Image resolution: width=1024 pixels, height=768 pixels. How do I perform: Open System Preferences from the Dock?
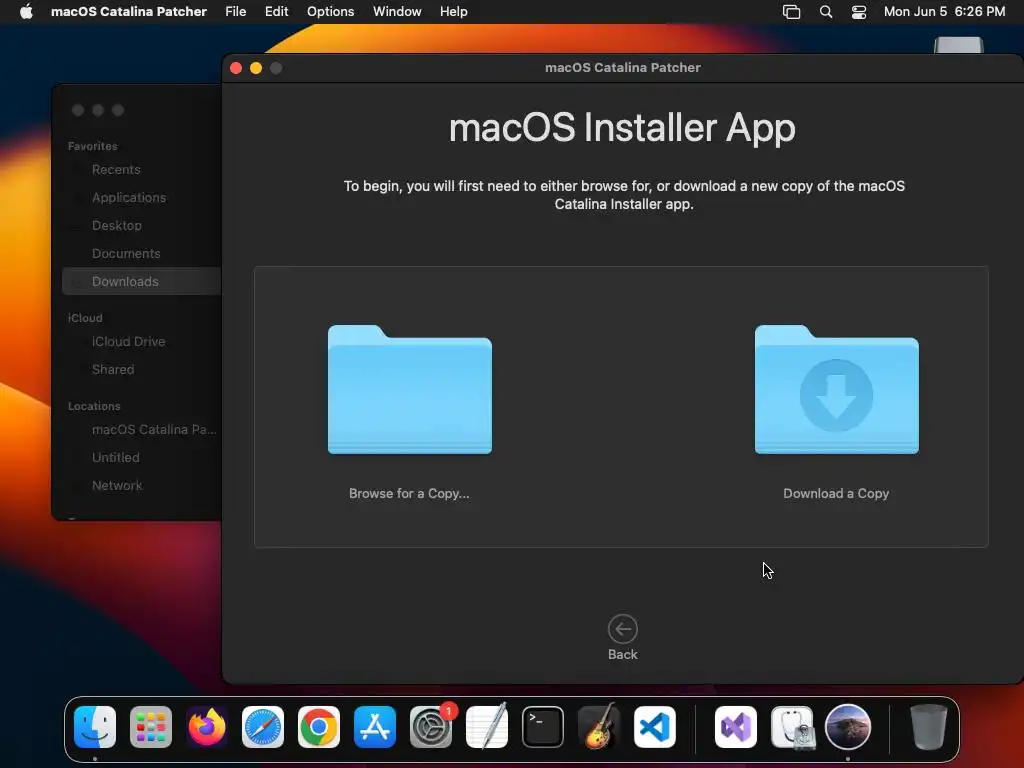[431, 726]
